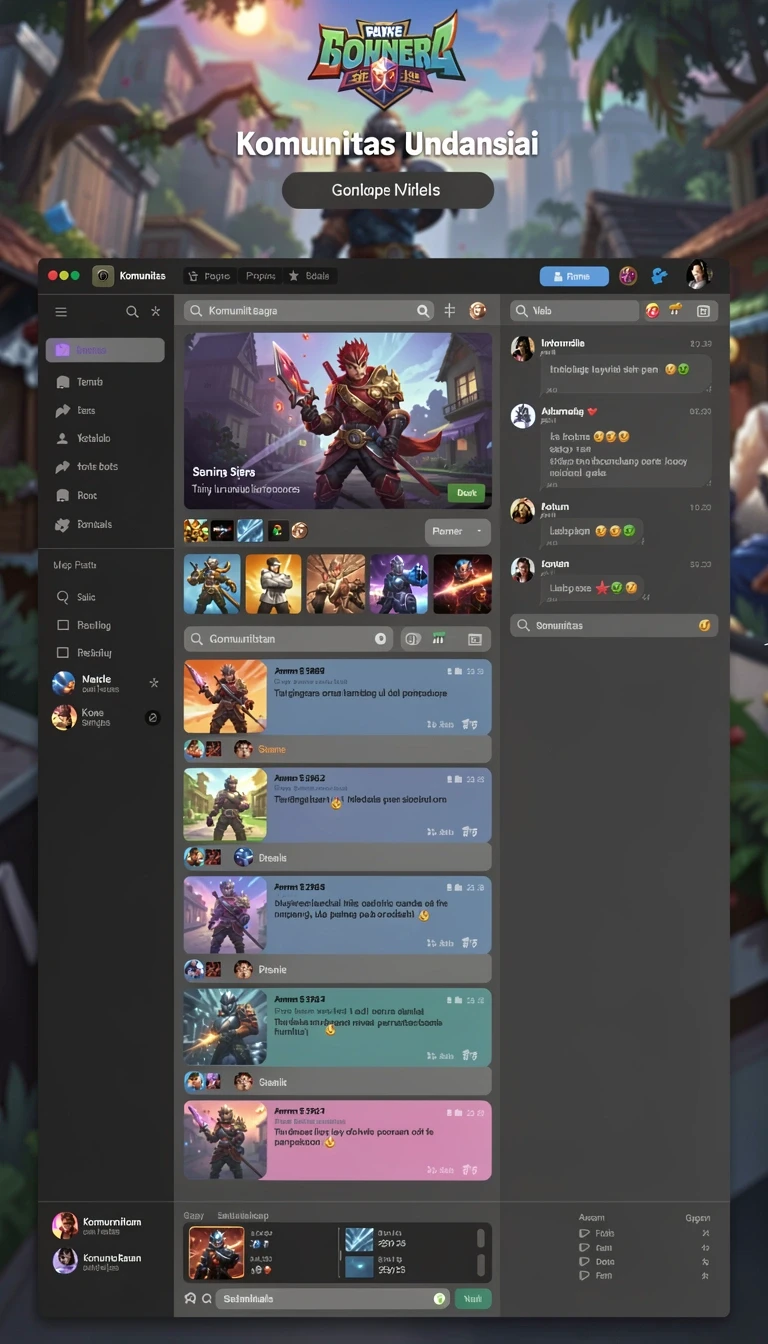
Task: Click the green Dark button on banner
Action: pos(466,493)
